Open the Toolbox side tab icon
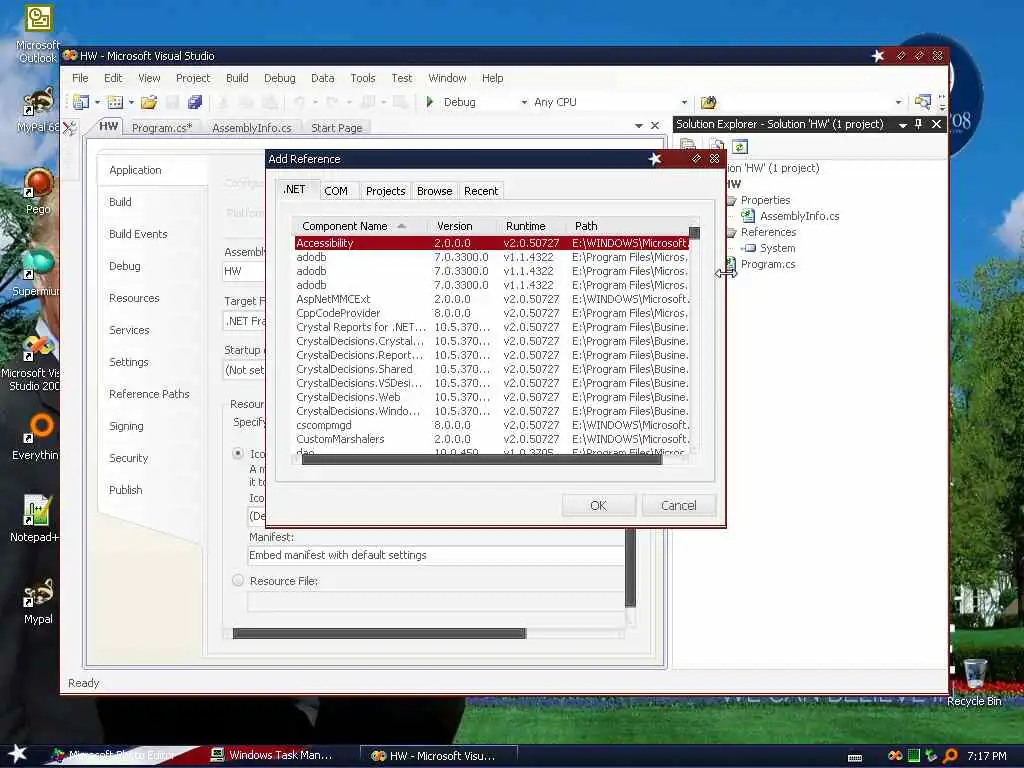Viewport: 1024px width, 768px height. [69, 128]
